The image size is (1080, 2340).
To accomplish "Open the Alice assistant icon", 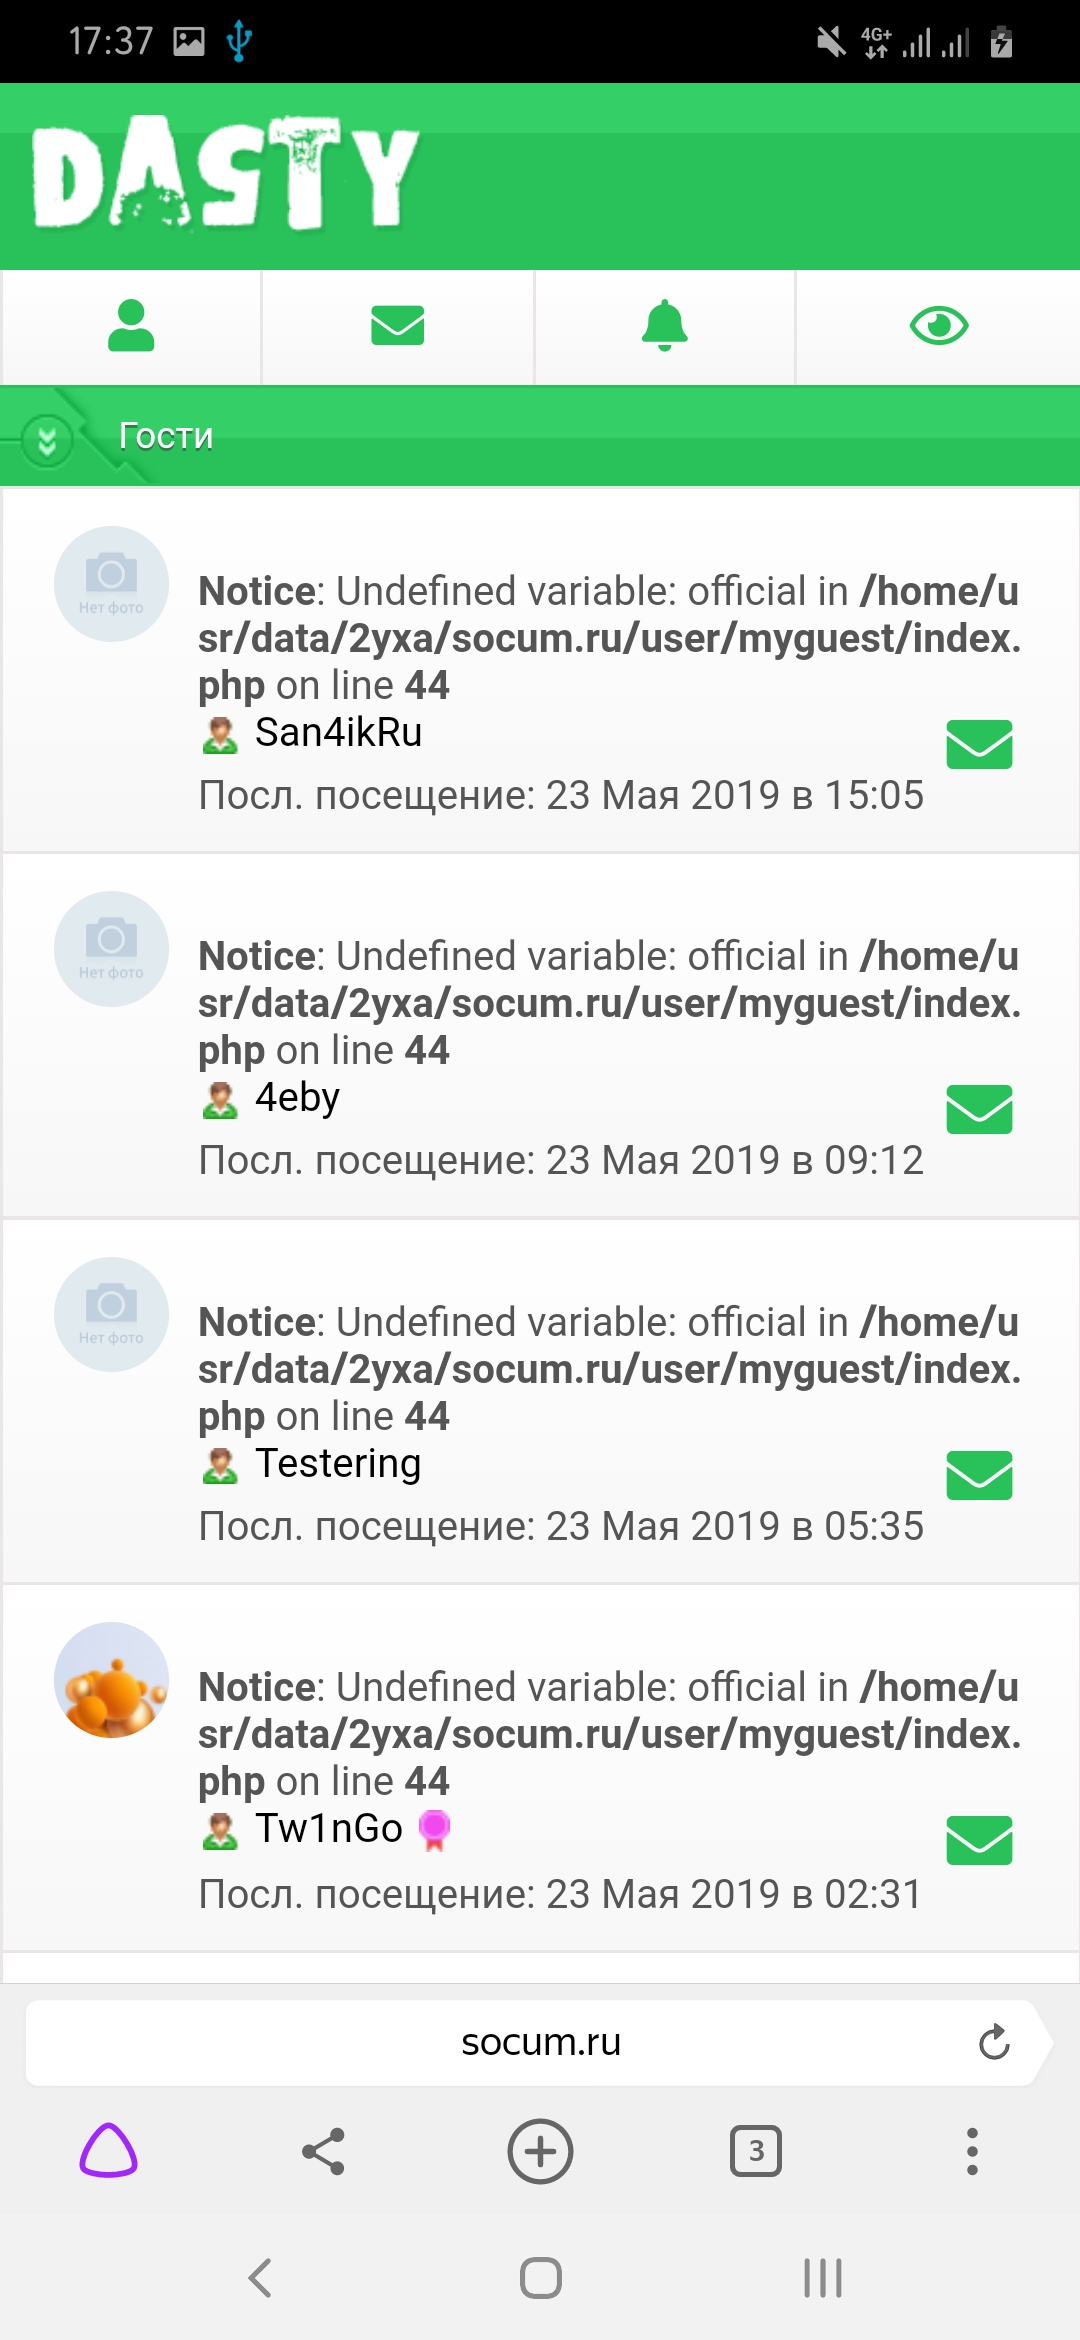I will 108,2151.
